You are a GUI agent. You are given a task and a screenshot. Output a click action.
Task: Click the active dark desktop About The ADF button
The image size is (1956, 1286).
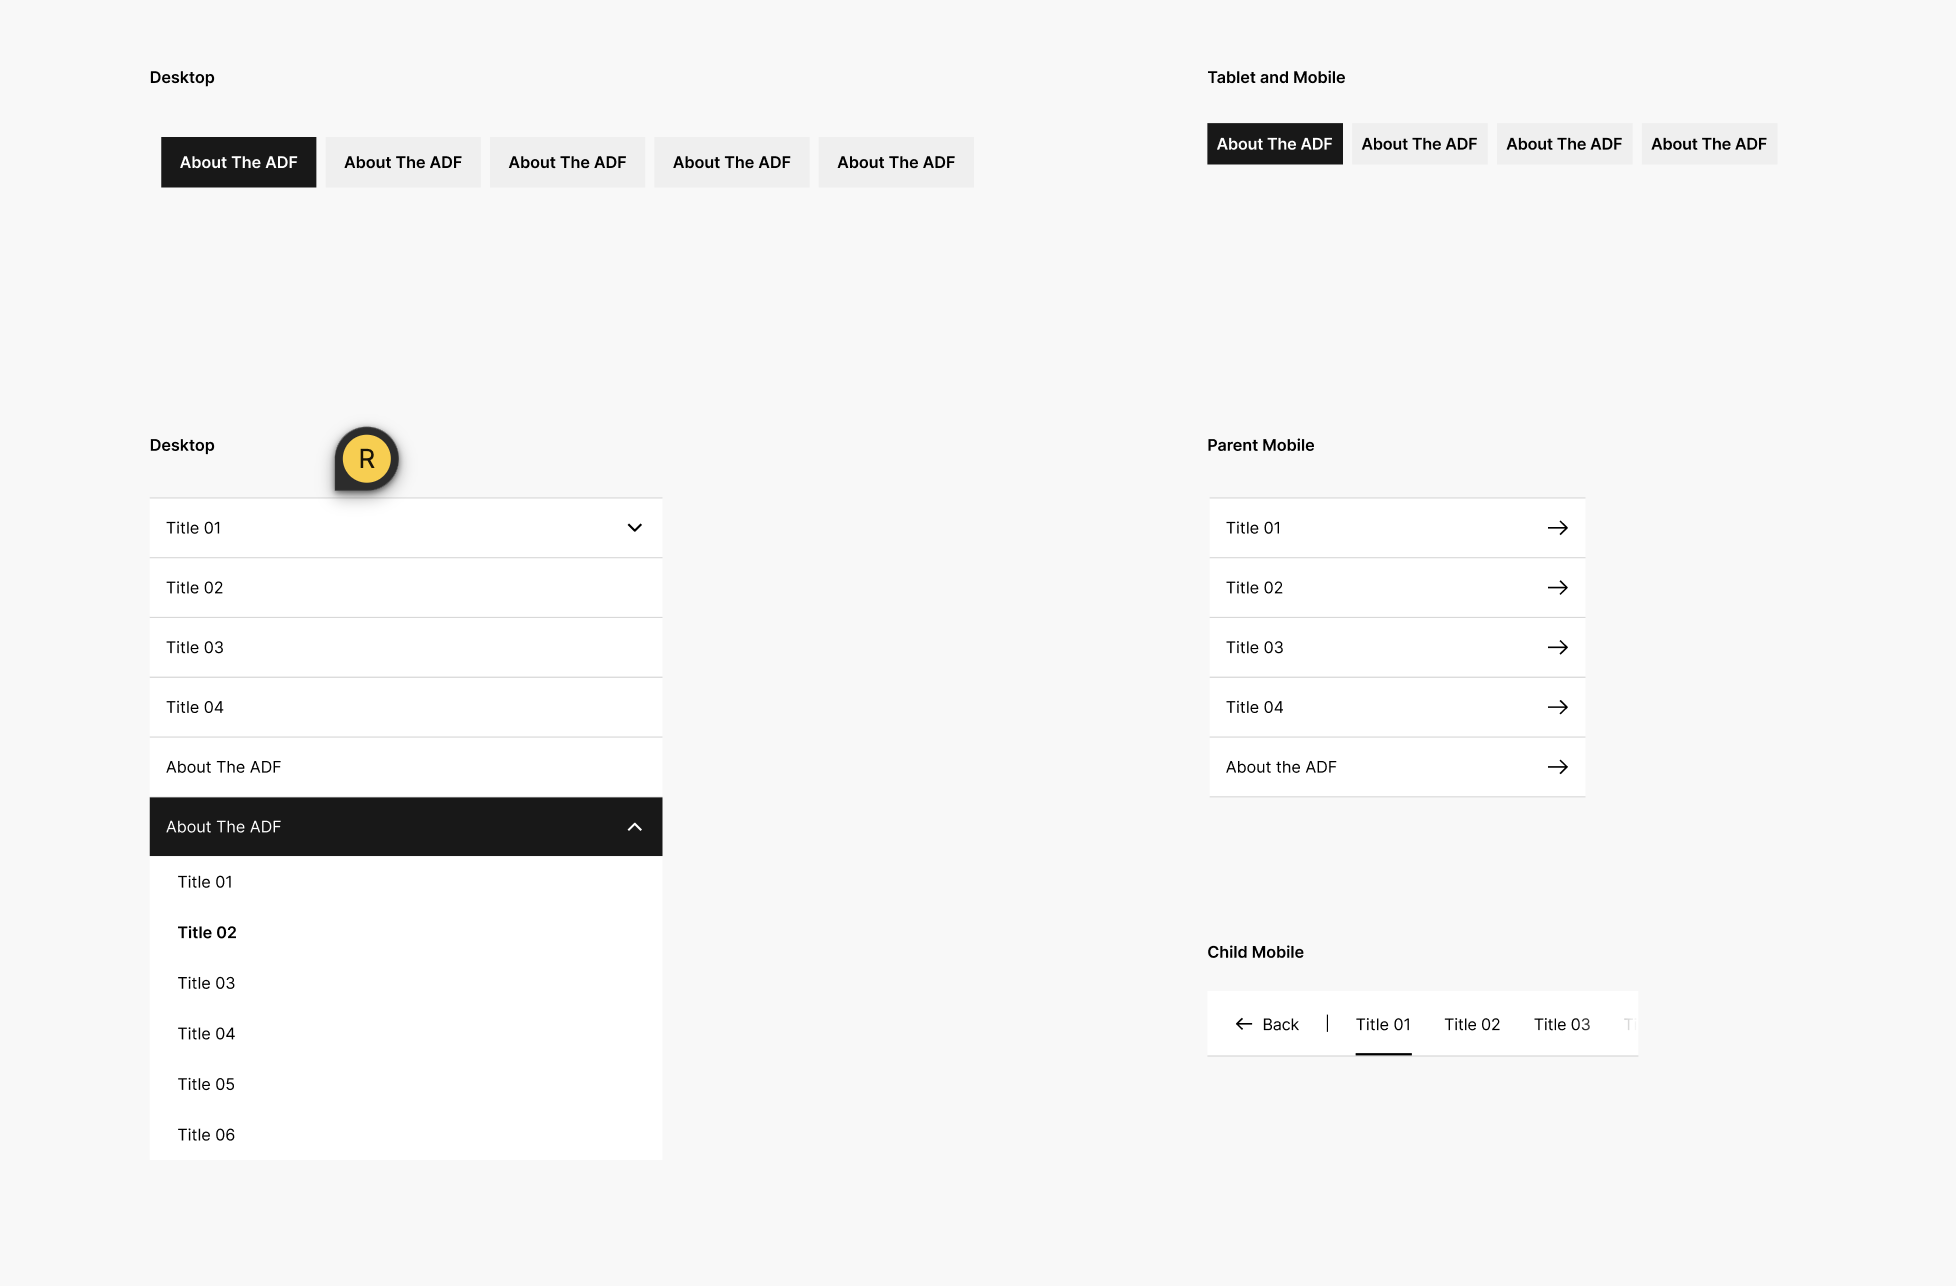click(238, 162)
